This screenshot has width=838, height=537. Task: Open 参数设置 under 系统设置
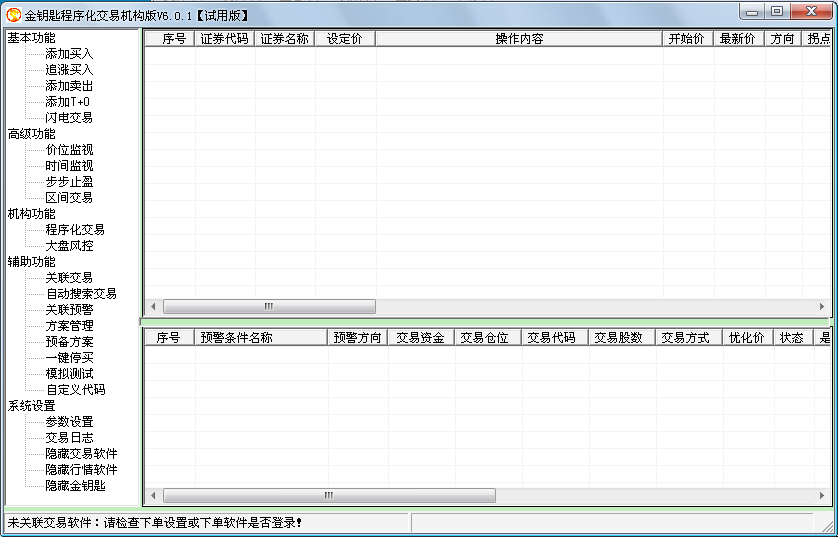pyautogui.click(x=69, y=422)
